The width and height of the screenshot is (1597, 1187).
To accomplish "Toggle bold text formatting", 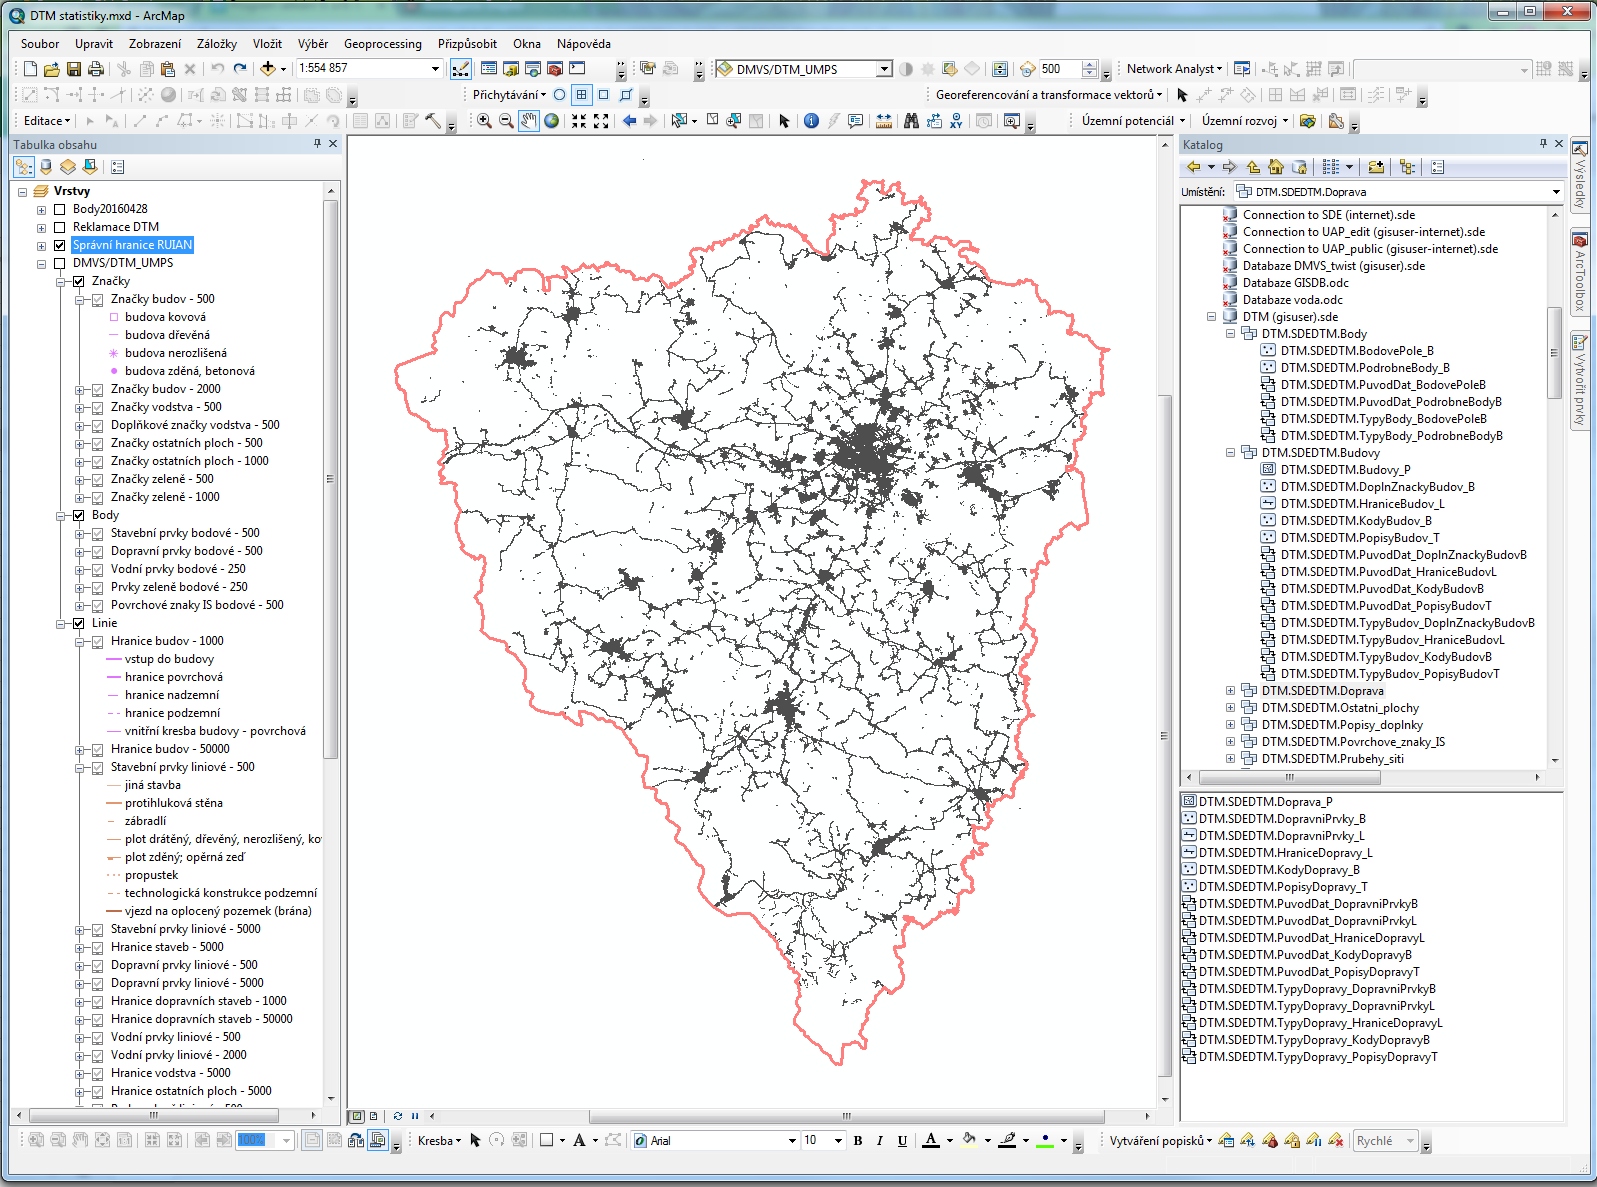I will [858, 1140].
